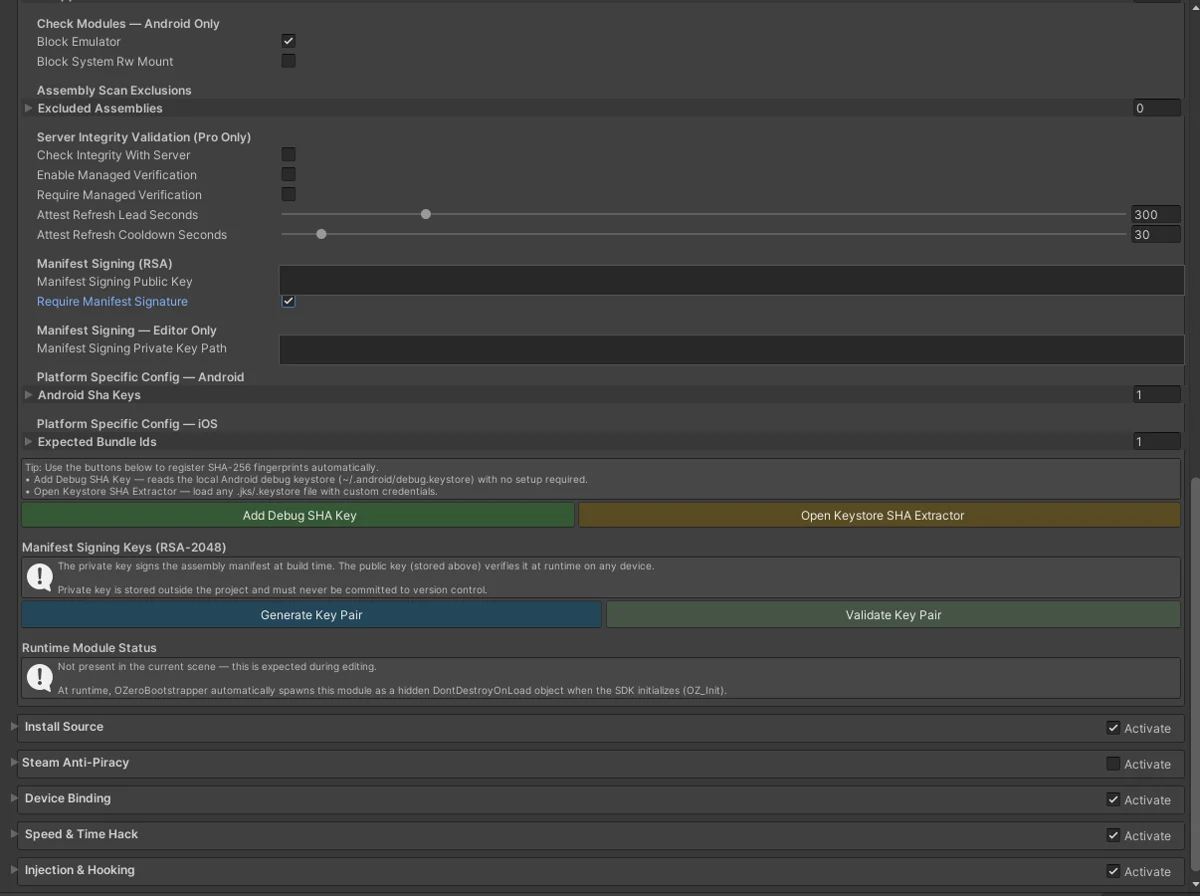Uncheck the Block Emulator checkbox
The height and width of the screenshot is (896, 1200).
(x=288, y=41)
